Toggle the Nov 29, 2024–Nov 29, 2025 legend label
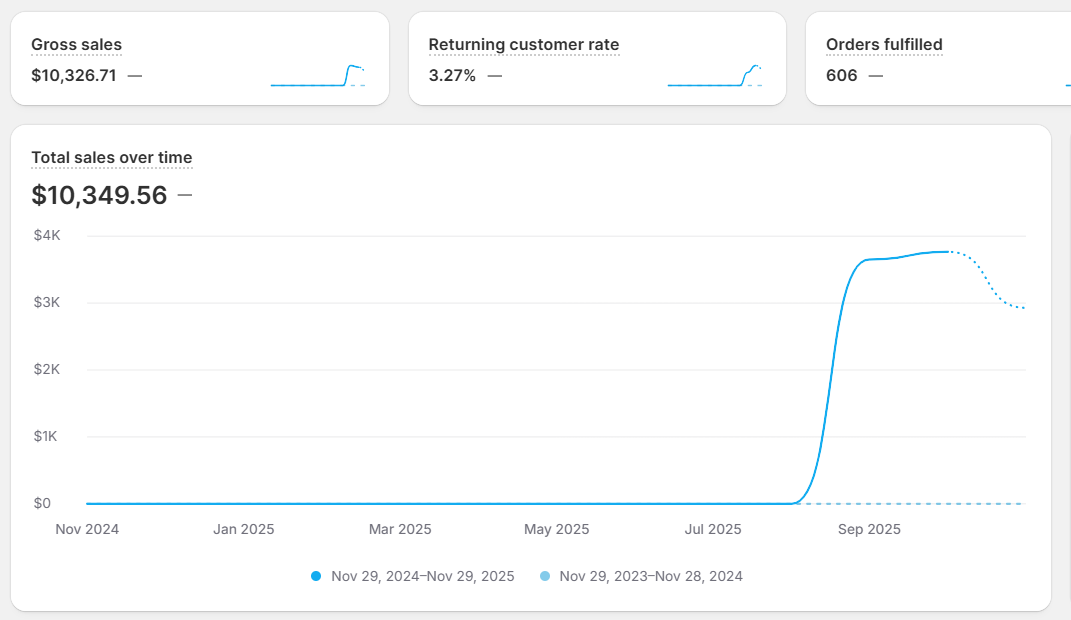1071x620 pixels. [x=422, y=576]
